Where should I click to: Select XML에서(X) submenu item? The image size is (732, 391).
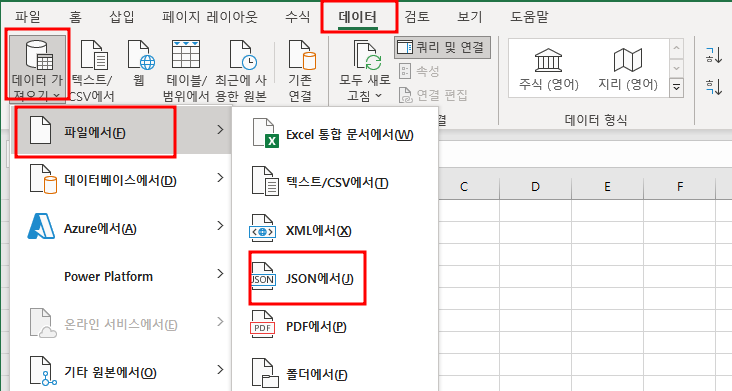(335, 230)
